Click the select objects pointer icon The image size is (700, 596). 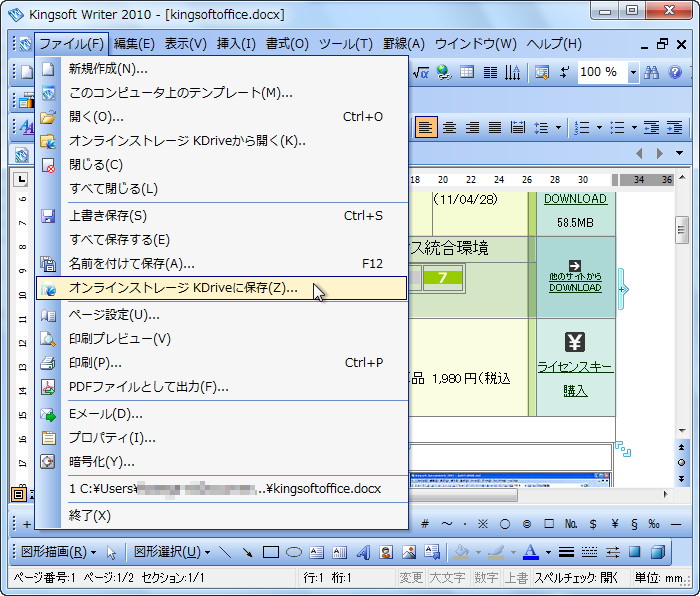[x=111, y=553]
